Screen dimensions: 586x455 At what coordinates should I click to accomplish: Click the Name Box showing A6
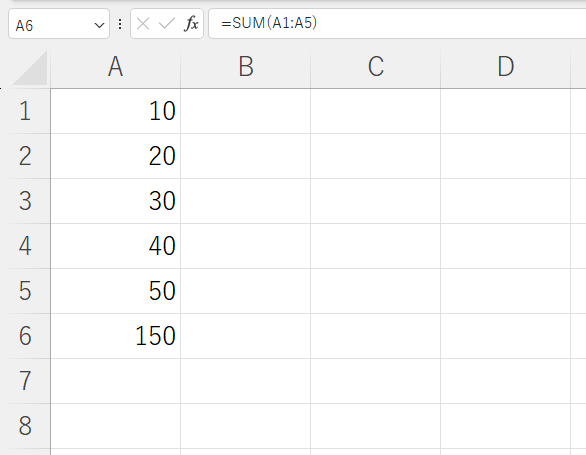[59, 24]
